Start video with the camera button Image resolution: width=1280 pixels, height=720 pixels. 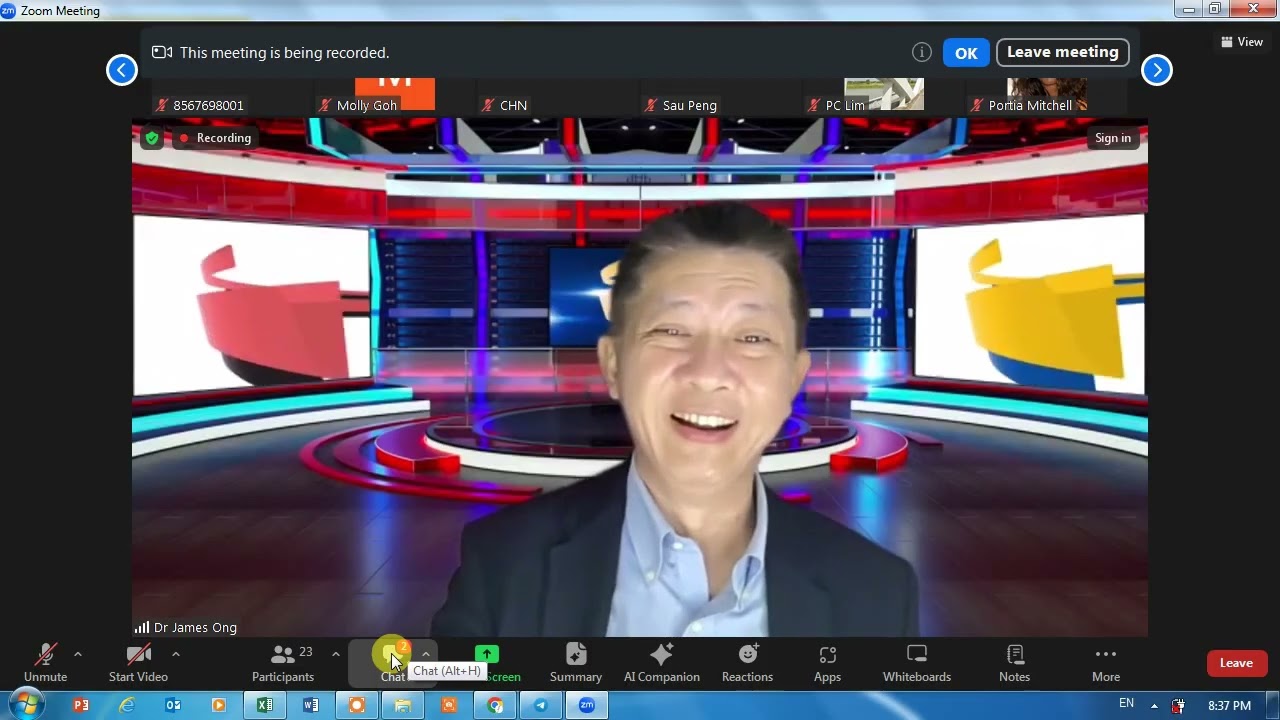coord(138,663)
